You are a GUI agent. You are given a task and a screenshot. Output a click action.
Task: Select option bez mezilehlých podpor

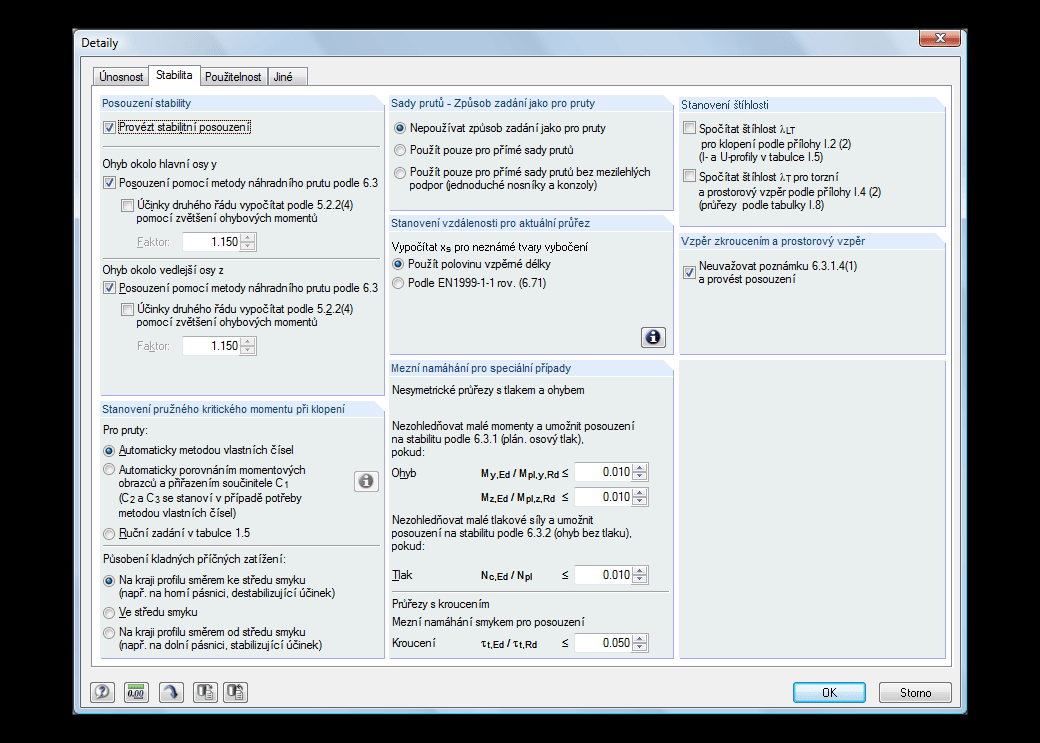coord(399,172)
